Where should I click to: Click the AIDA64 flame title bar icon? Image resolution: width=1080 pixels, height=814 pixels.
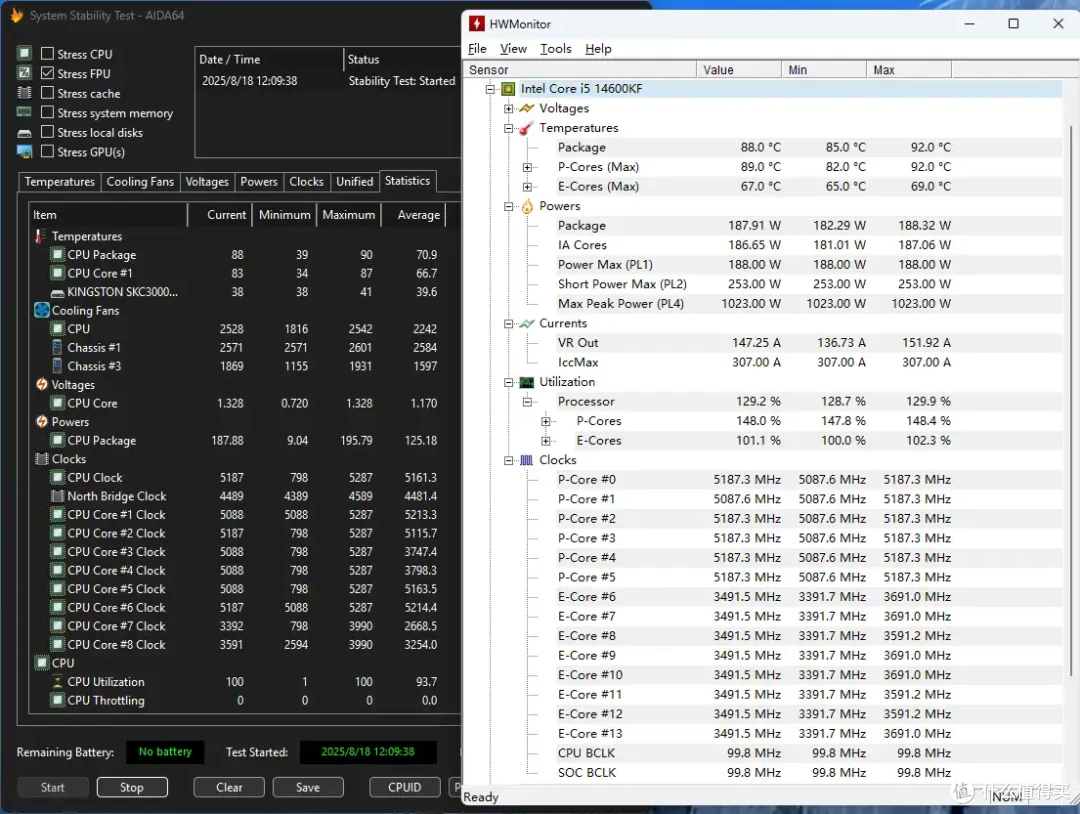click(x=17, y=14)
